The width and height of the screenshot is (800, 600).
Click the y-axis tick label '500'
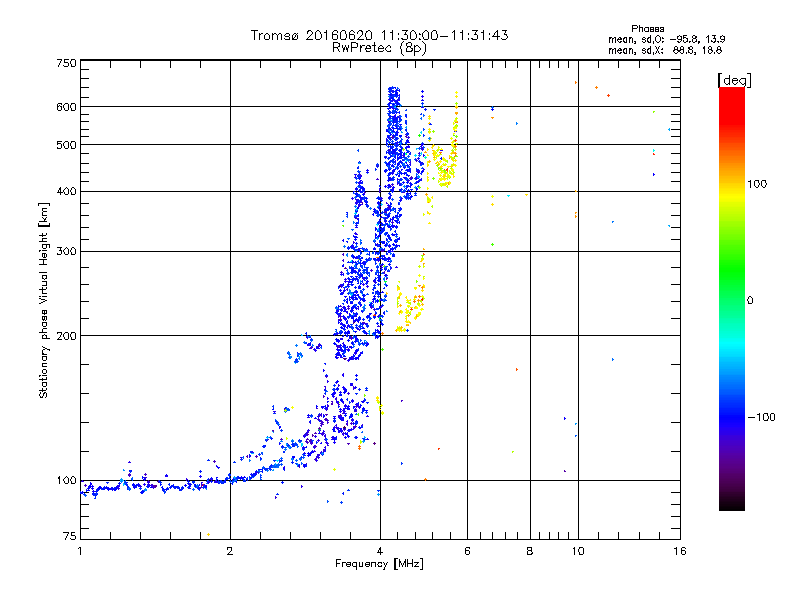66,145
